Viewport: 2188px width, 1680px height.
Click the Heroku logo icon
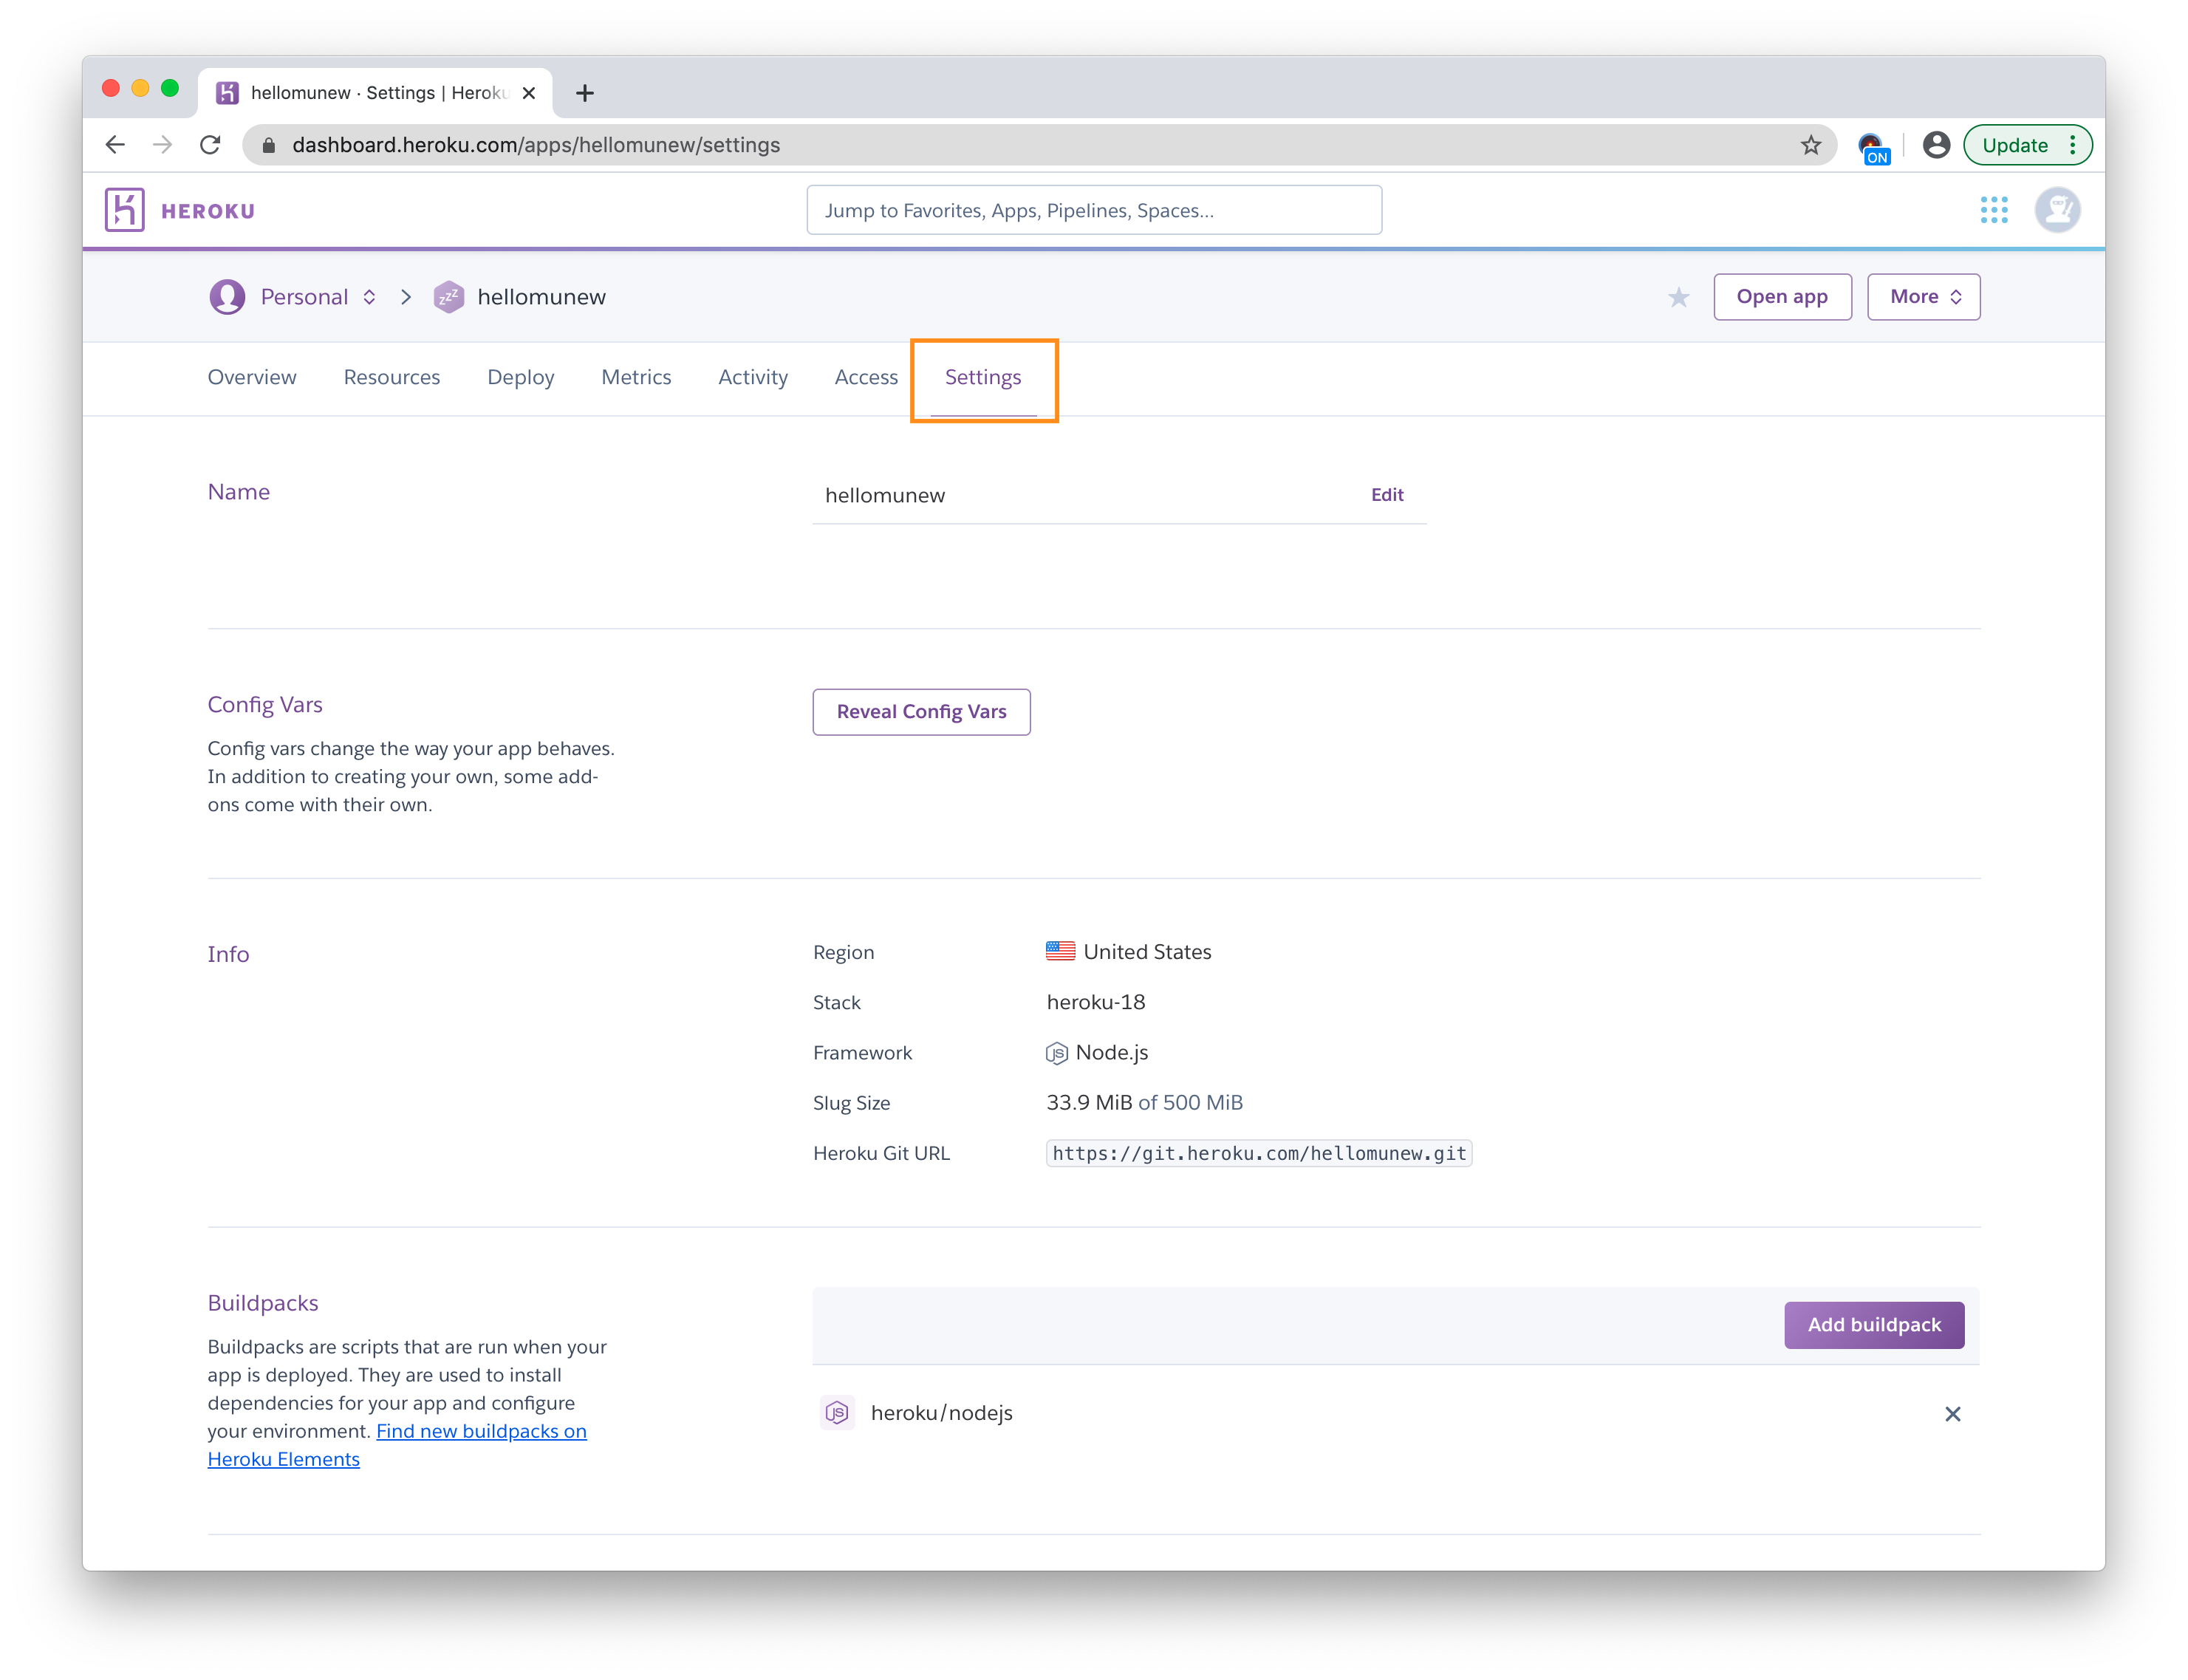pos(125,210)
